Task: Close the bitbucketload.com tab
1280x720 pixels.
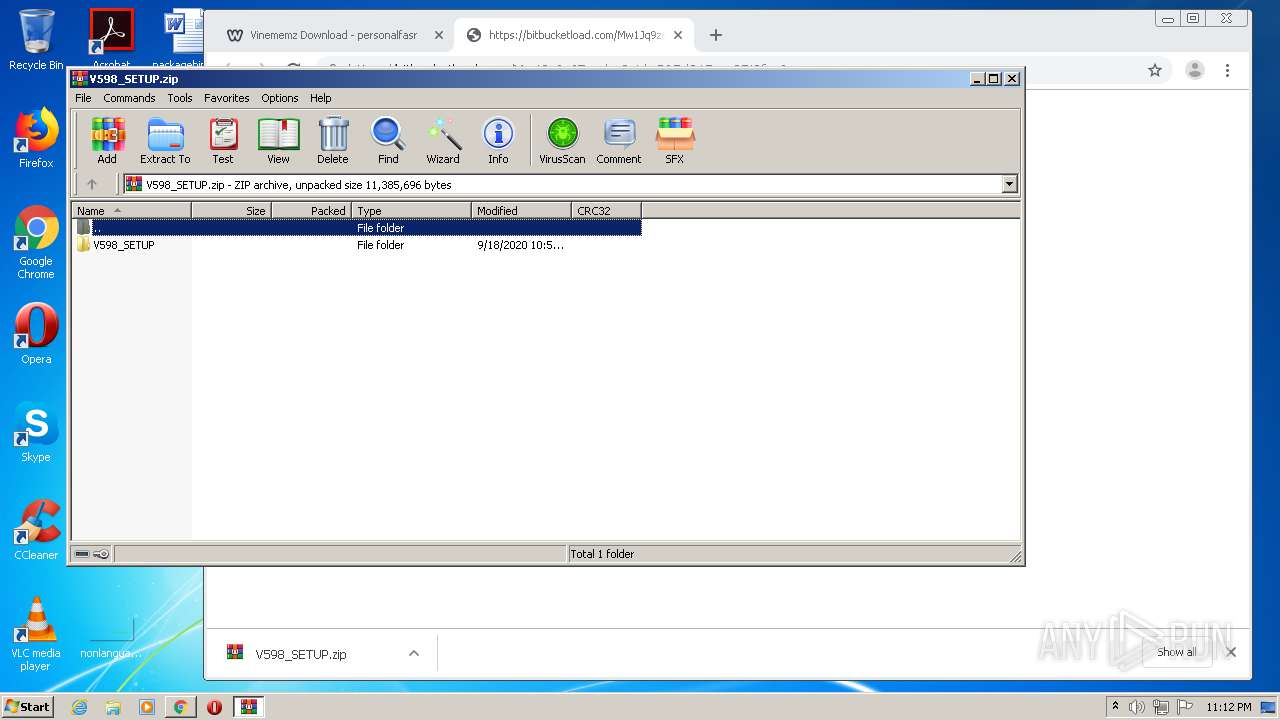Action: click(x=678, y=35)
